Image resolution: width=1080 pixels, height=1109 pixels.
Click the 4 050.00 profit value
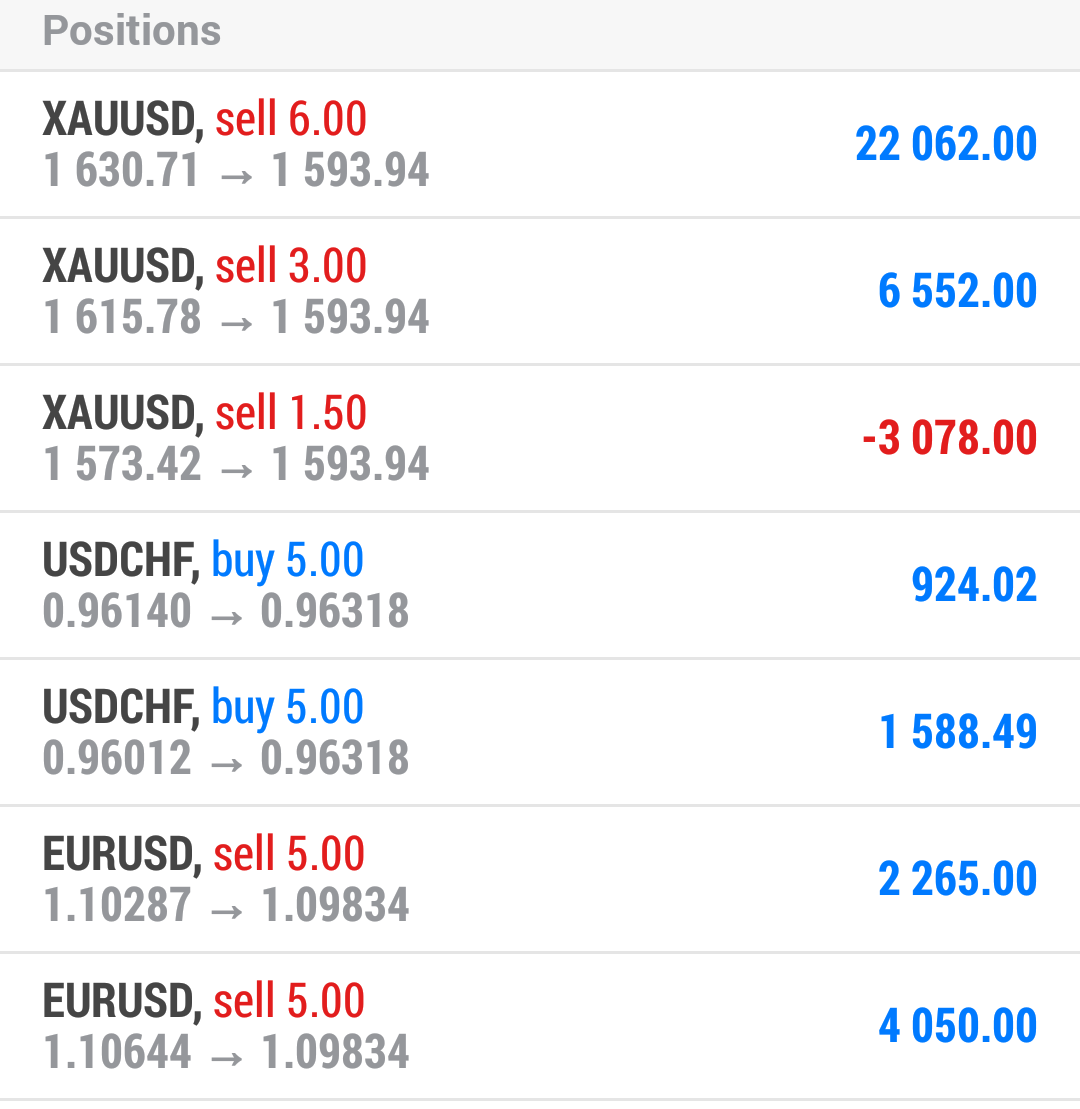point(957,1026)
